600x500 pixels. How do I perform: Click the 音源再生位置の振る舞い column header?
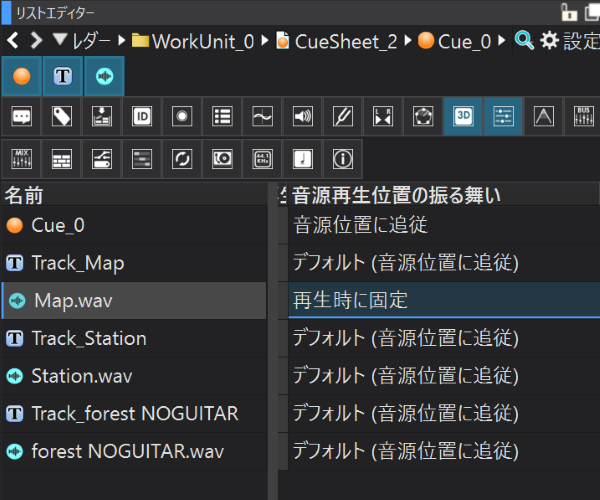[444, 195]
